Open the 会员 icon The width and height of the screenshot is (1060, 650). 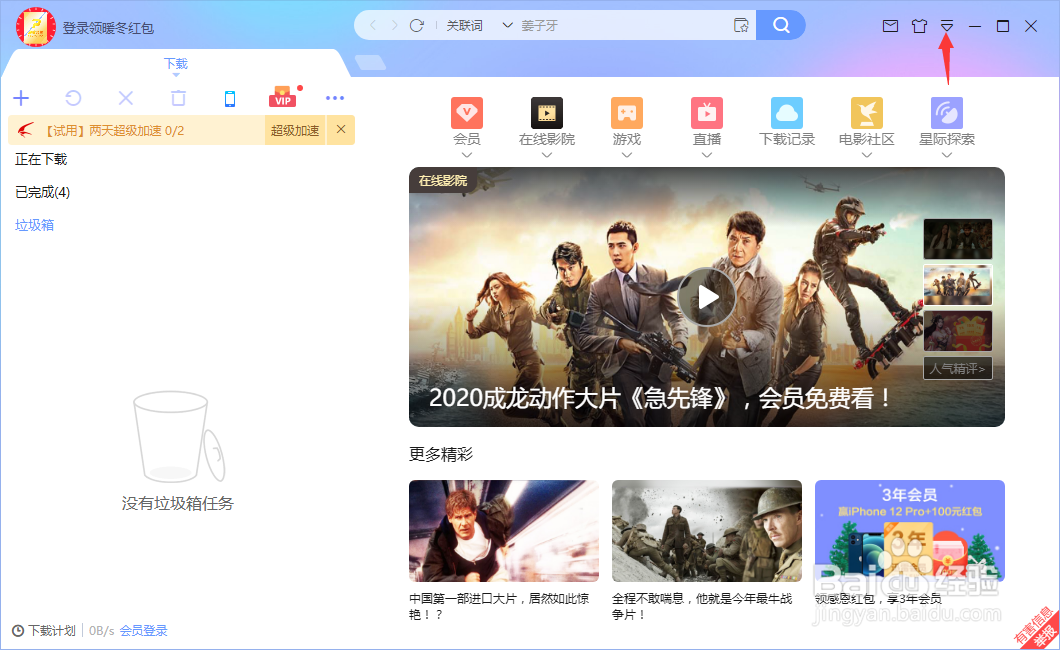tap(466, 113)
